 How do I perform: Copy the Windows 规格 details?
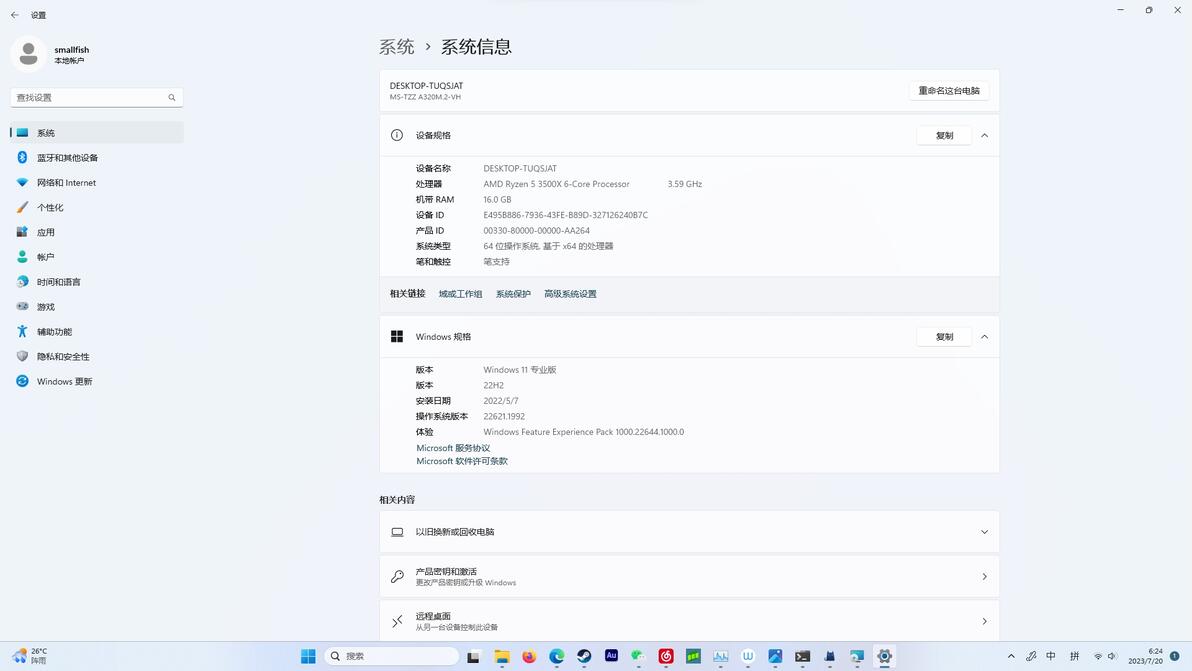pyautogui.click(x=944, y=337)
